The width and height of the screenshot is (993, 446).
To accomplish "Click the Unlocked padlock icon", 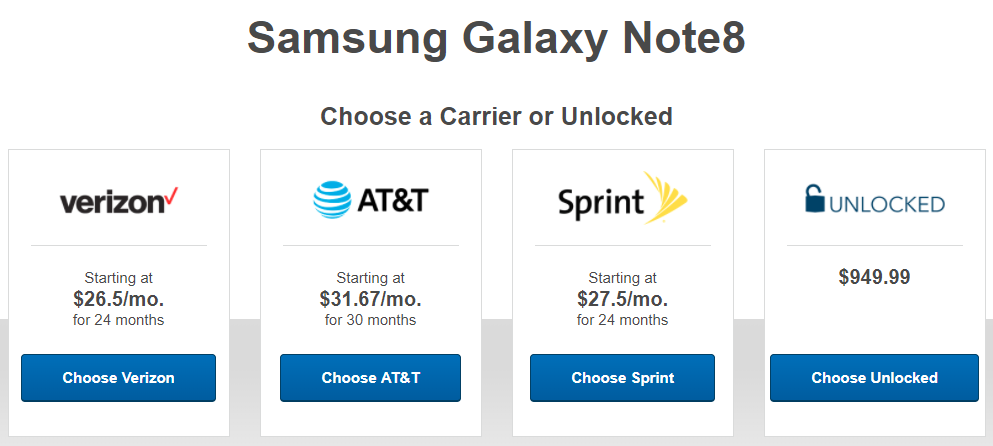I will click(816, 198).
